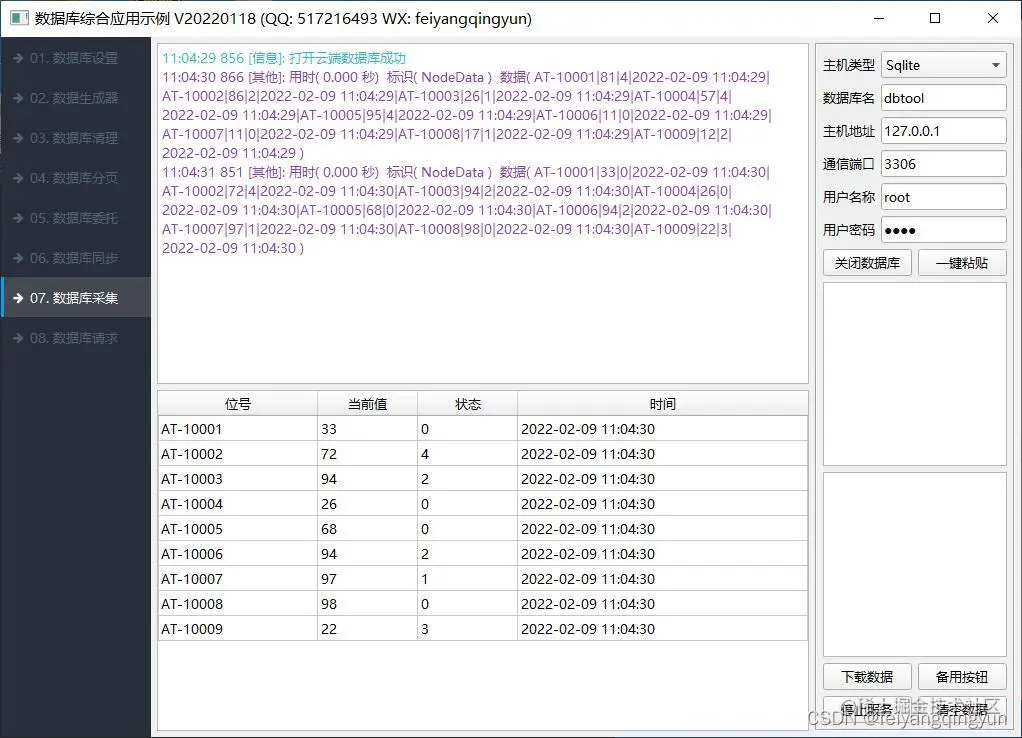This screenshot has height=738, width=1022.
Task: Select the AT-10003 cell in the table
Action: tap(237, 479)
